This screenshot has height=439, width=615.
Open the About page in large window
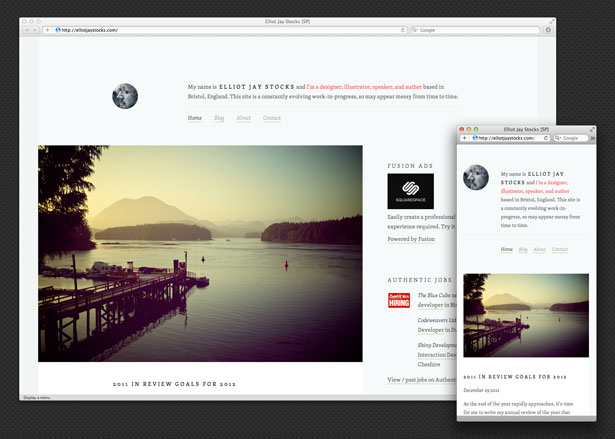tap(243, 118)
